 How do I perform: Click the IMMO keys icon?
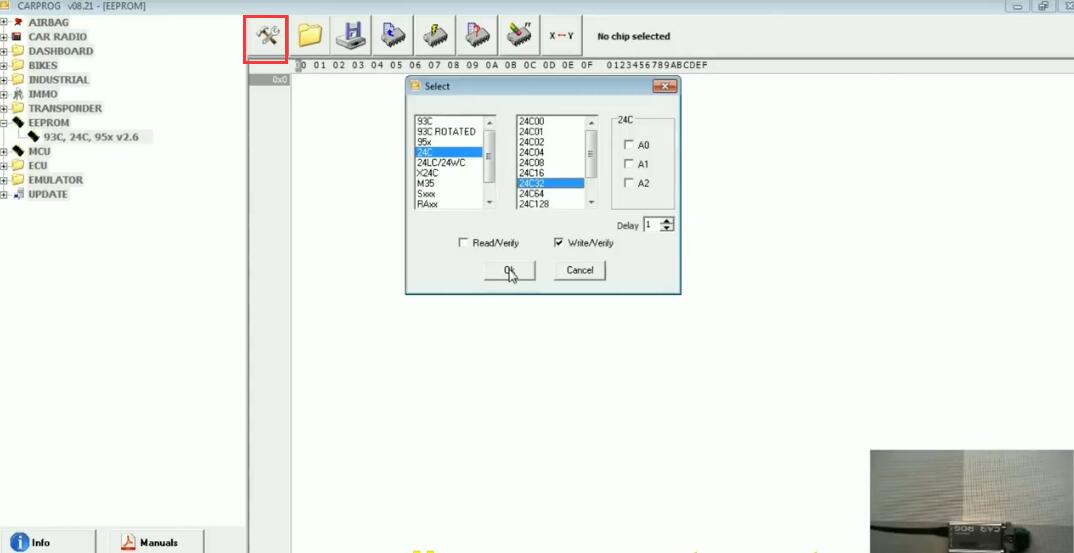18,94
